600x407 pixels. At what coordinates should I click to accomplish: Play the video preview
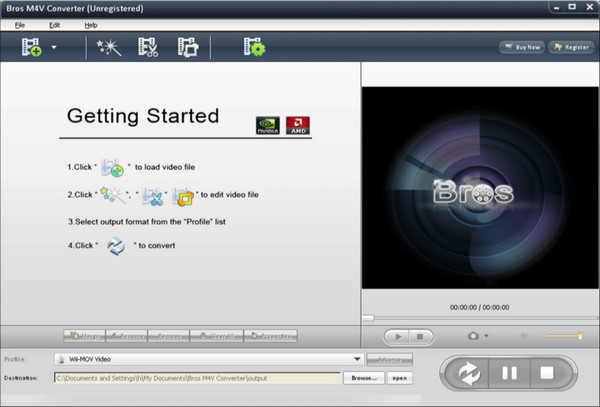(x=397, y=337)
